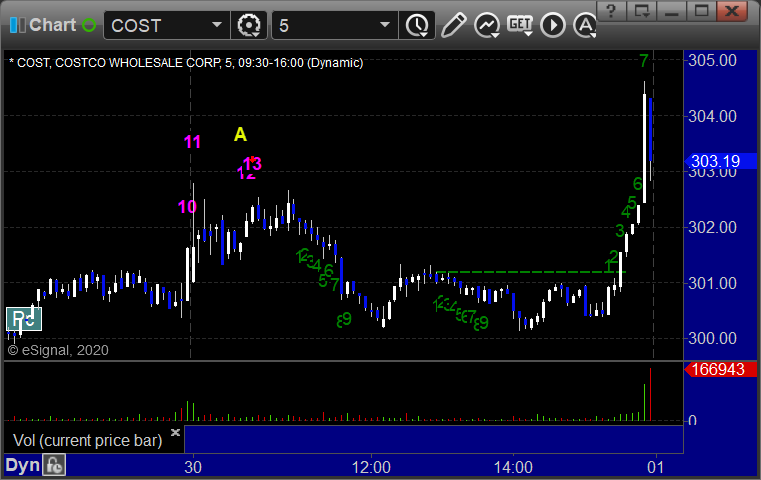Click the 30 date label on time axis
Image resolution: width=761 pixels, height=480 pixels.
point(193,467)
